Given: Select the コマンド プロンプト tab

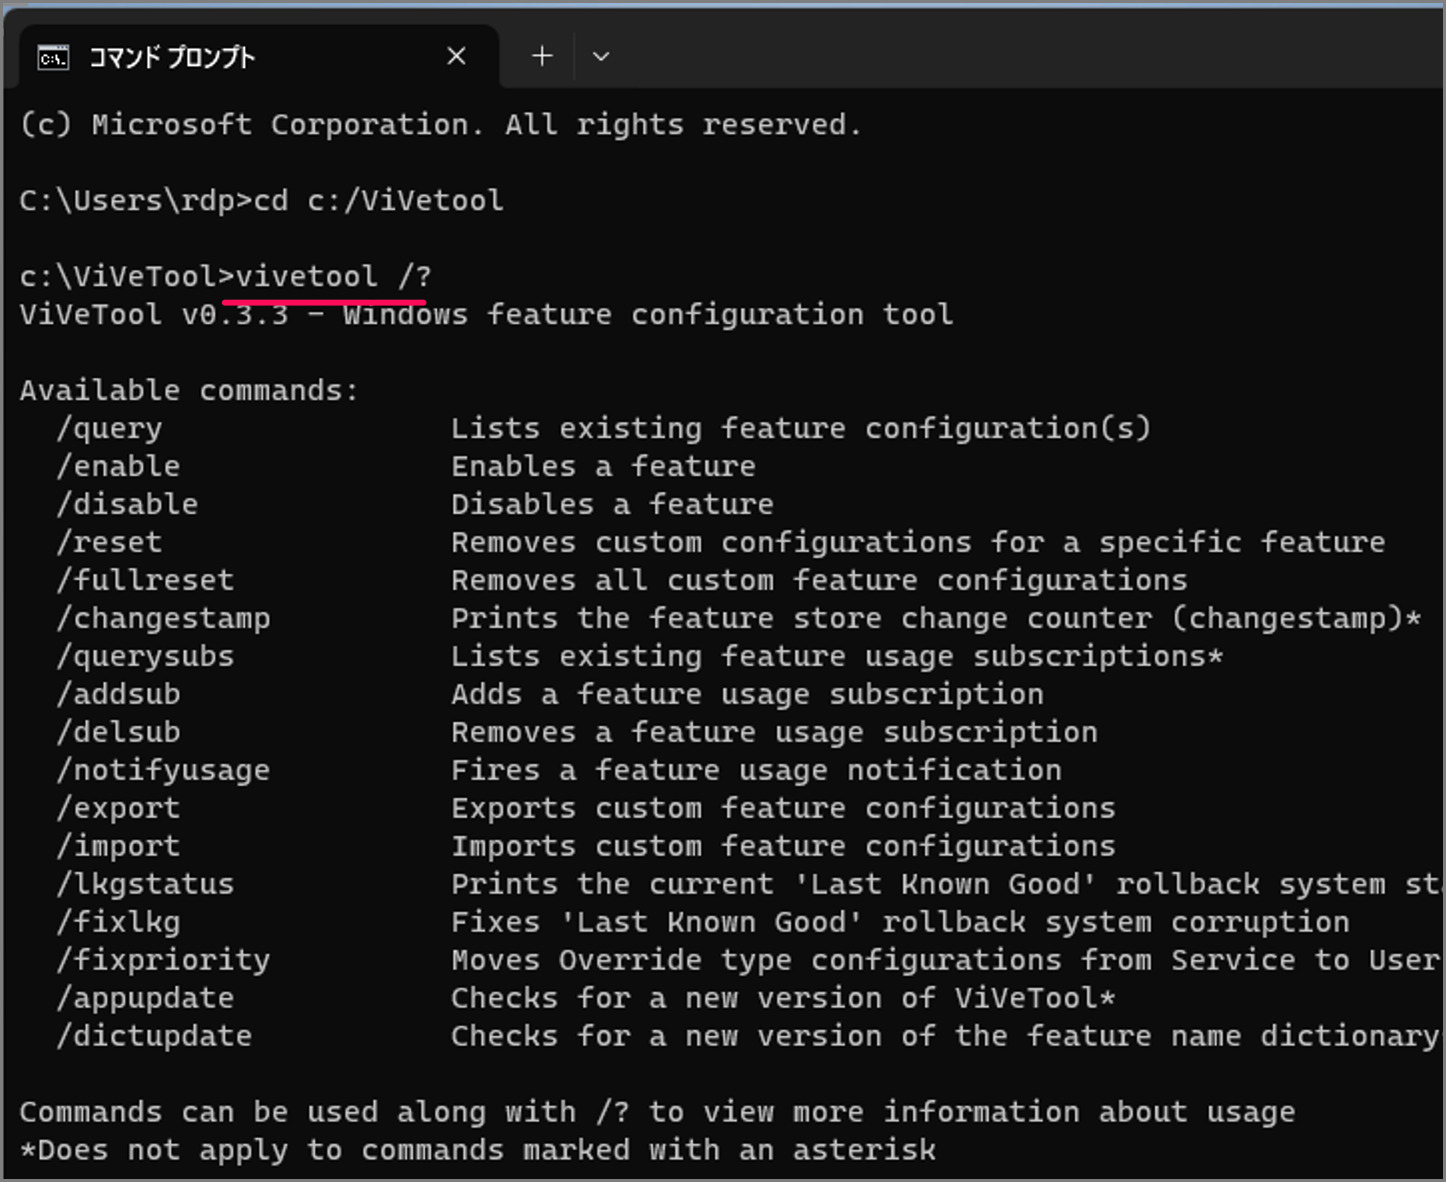Looking at the screenshot, I should coord(170,57).
